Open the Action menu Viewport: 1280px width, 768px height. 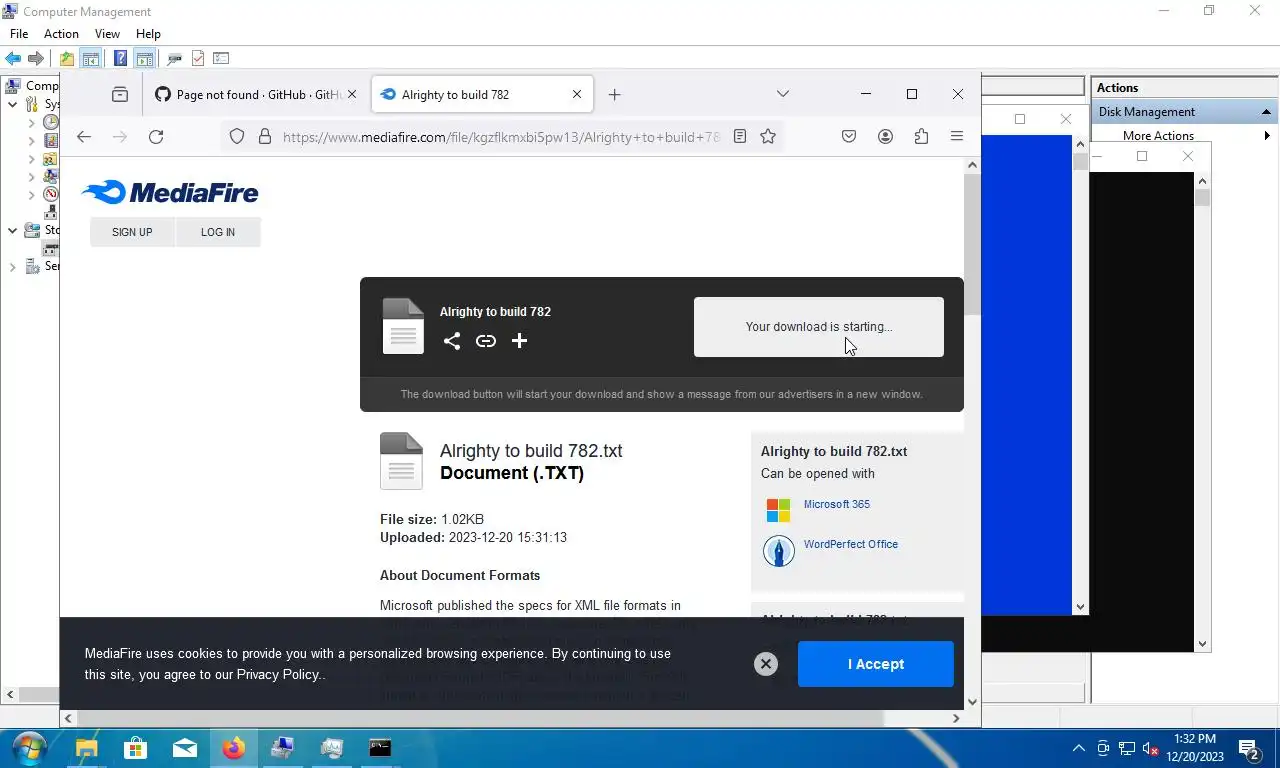click(61, 34)
